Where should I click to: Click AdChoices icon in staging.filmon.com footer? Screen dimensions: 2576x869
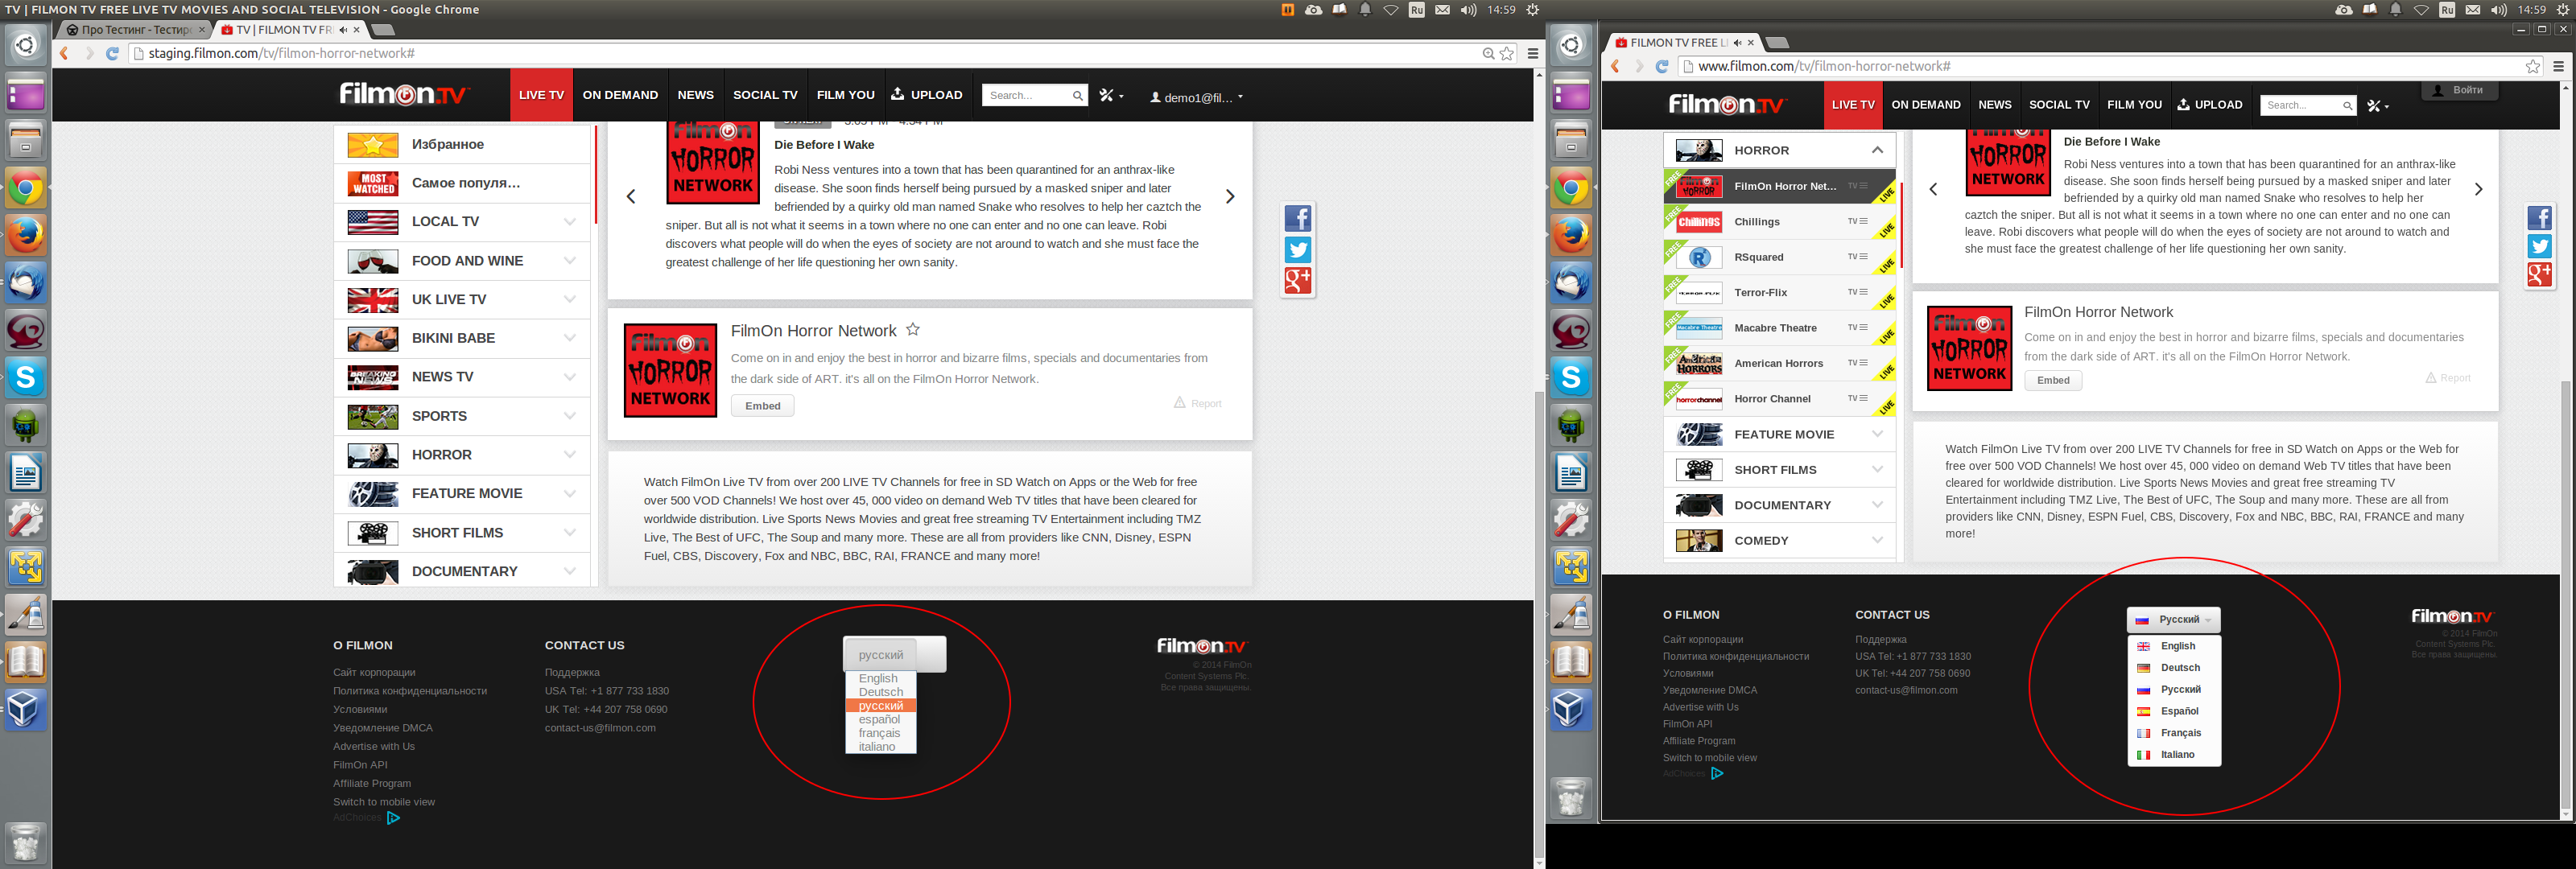pos(393,818)
